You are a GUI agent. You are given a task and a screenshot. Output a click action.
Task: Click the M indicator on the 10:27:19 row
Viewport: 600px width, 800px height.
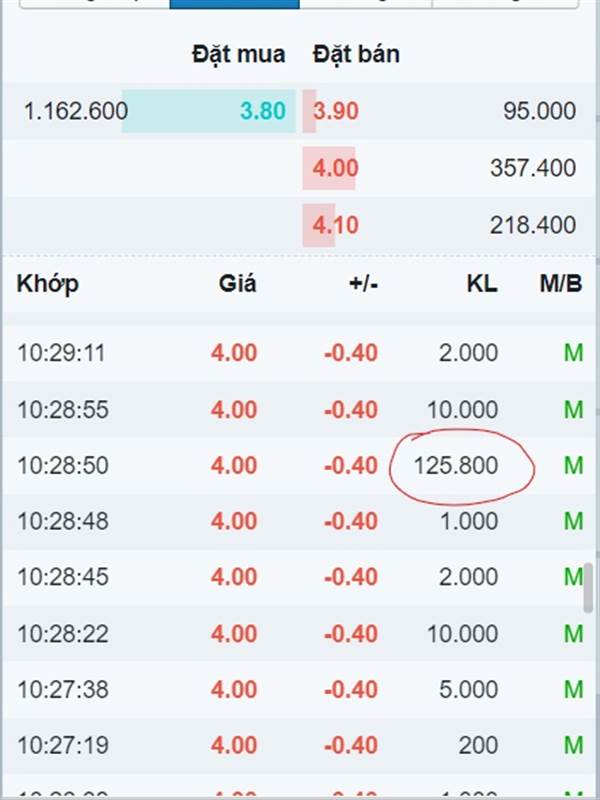(x=573, y=745)
